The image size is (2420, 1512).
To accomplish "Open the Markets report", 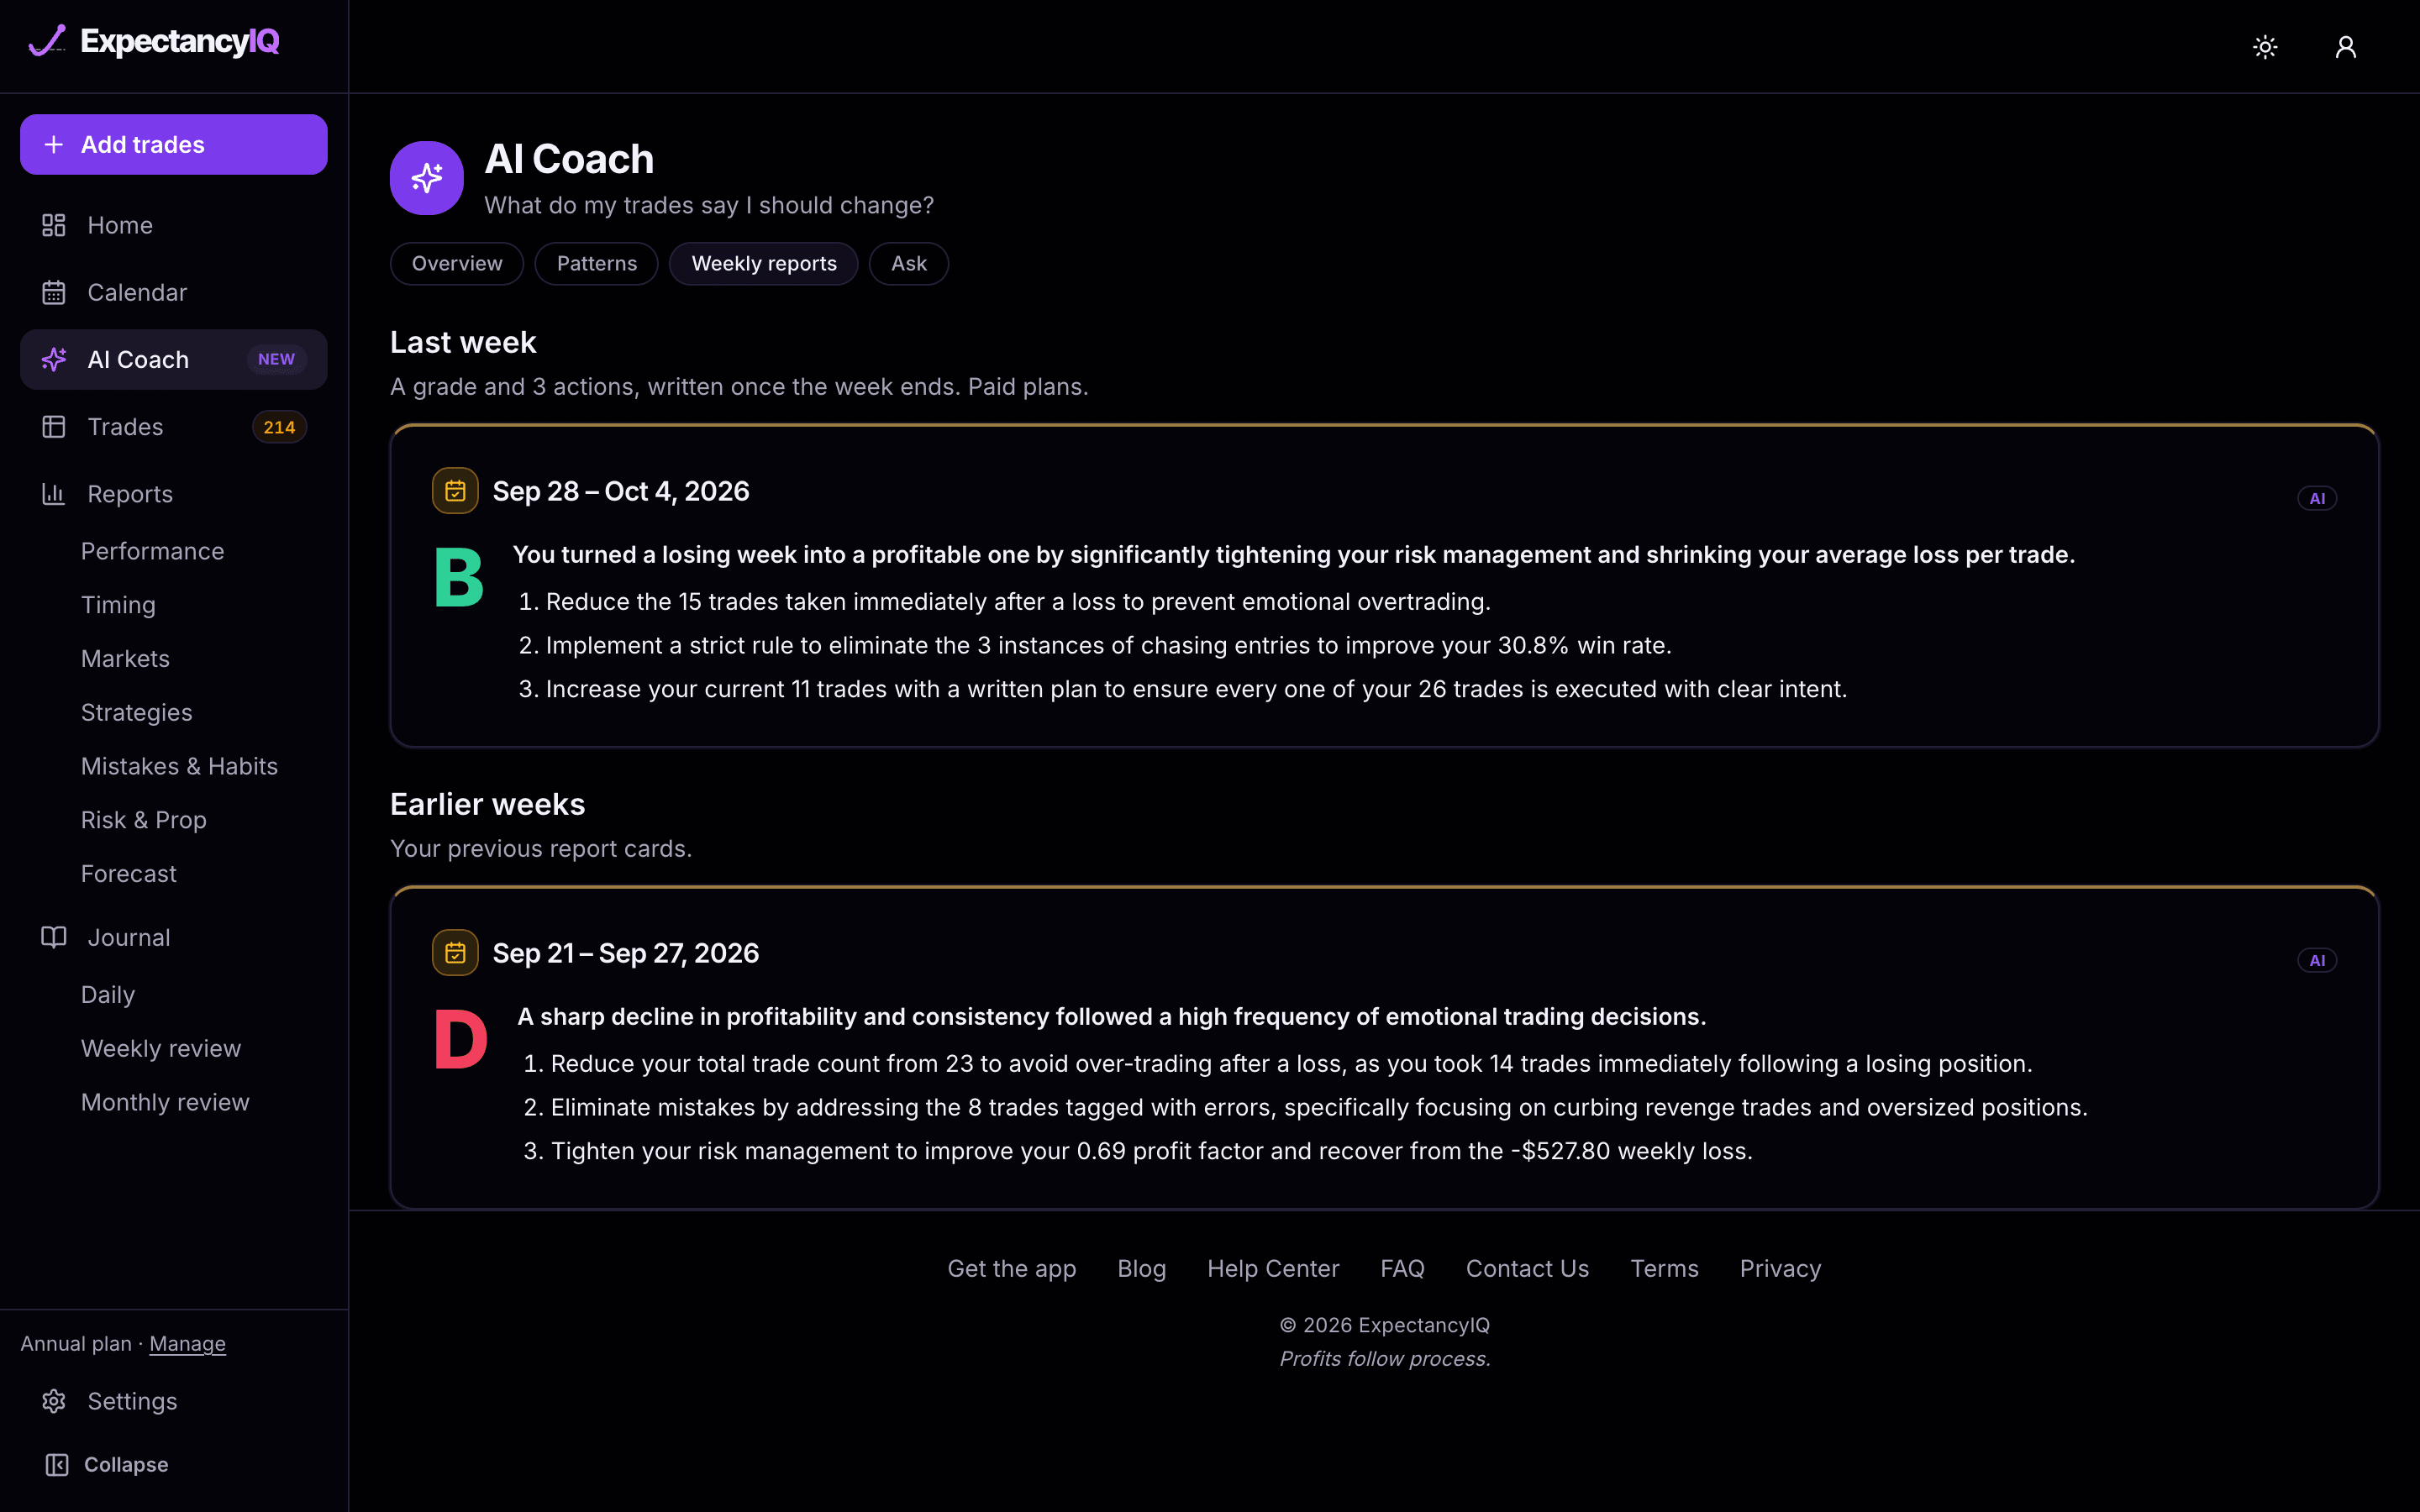I will point(125,659).
